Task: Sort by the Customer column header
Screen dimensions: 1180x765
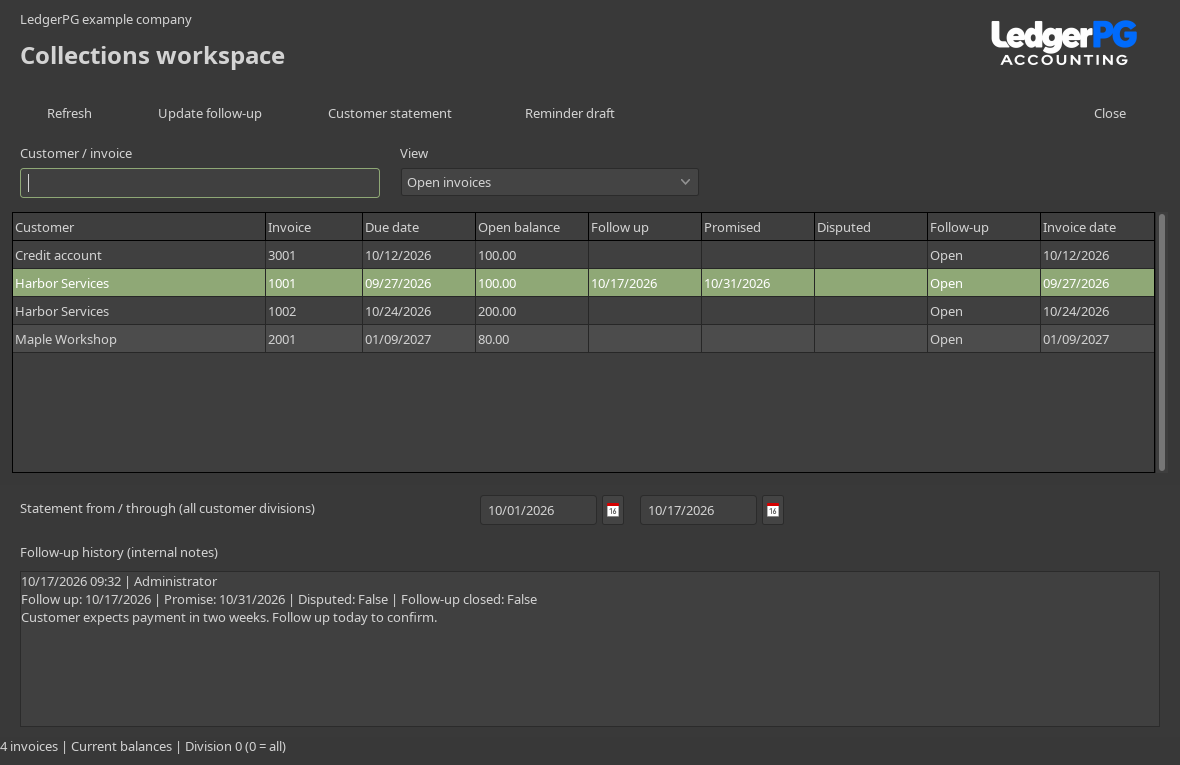Action: tap(138, 227)
